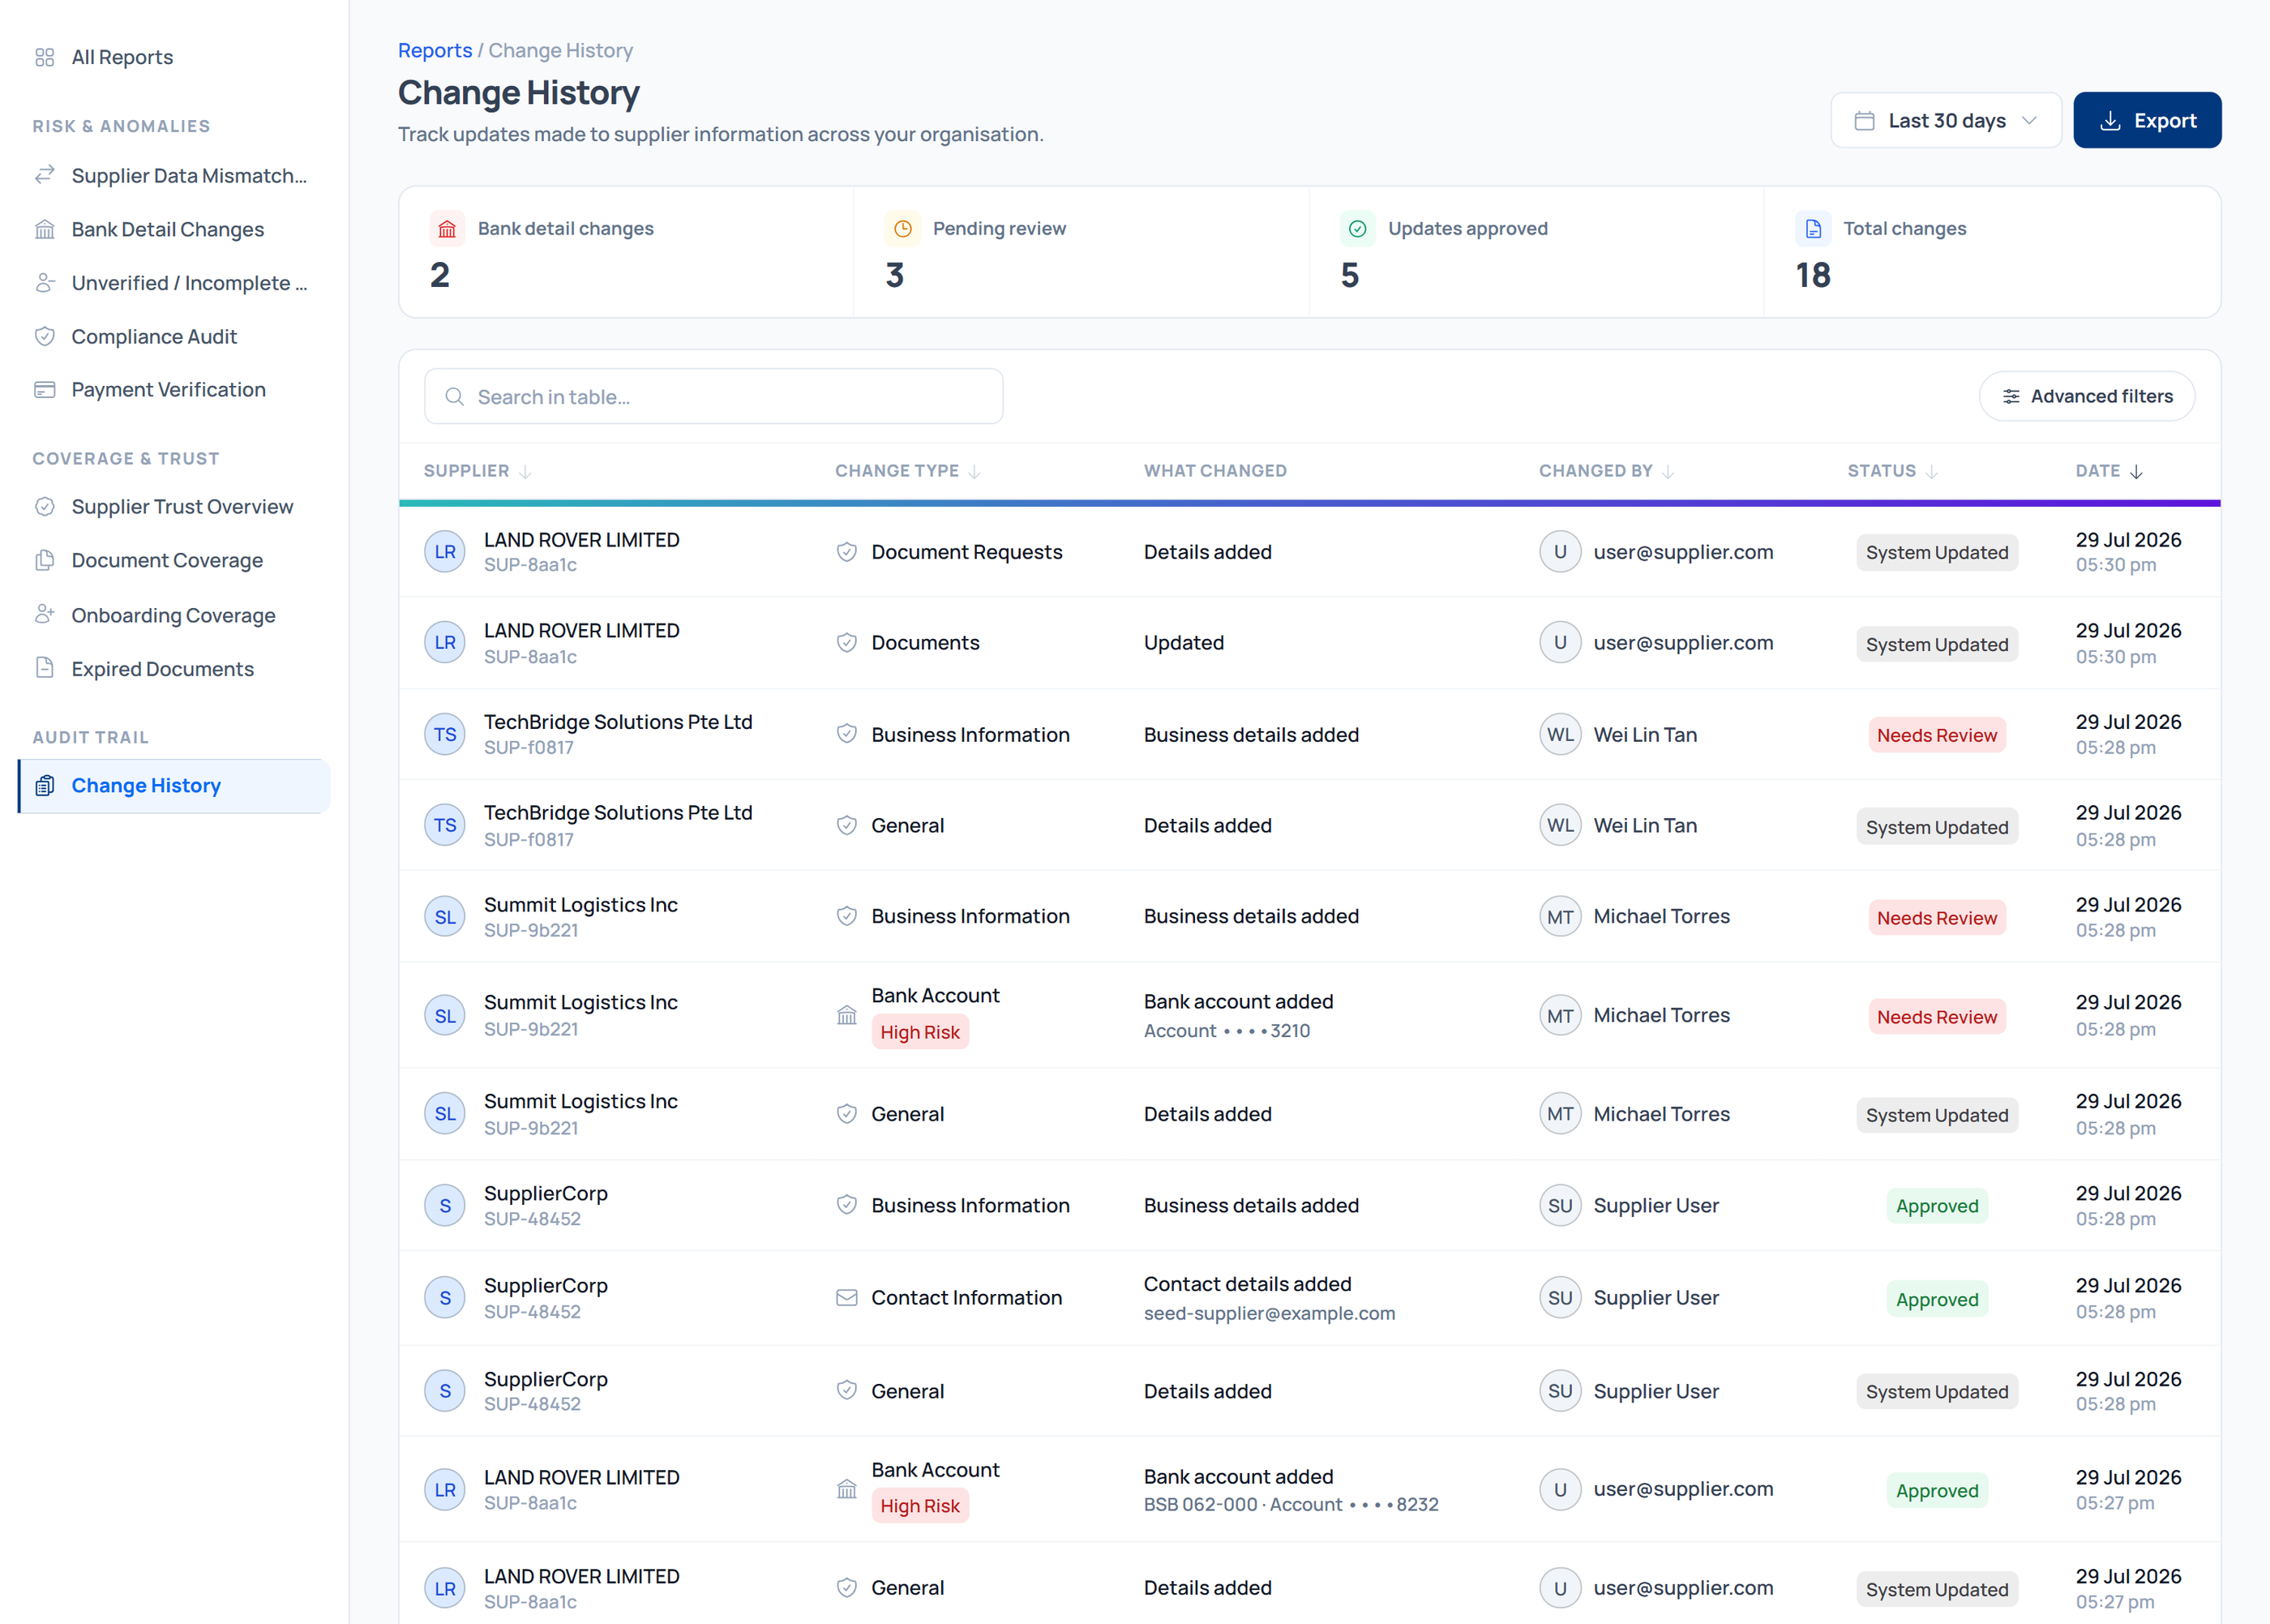Click the Export button

point(2147,121)
